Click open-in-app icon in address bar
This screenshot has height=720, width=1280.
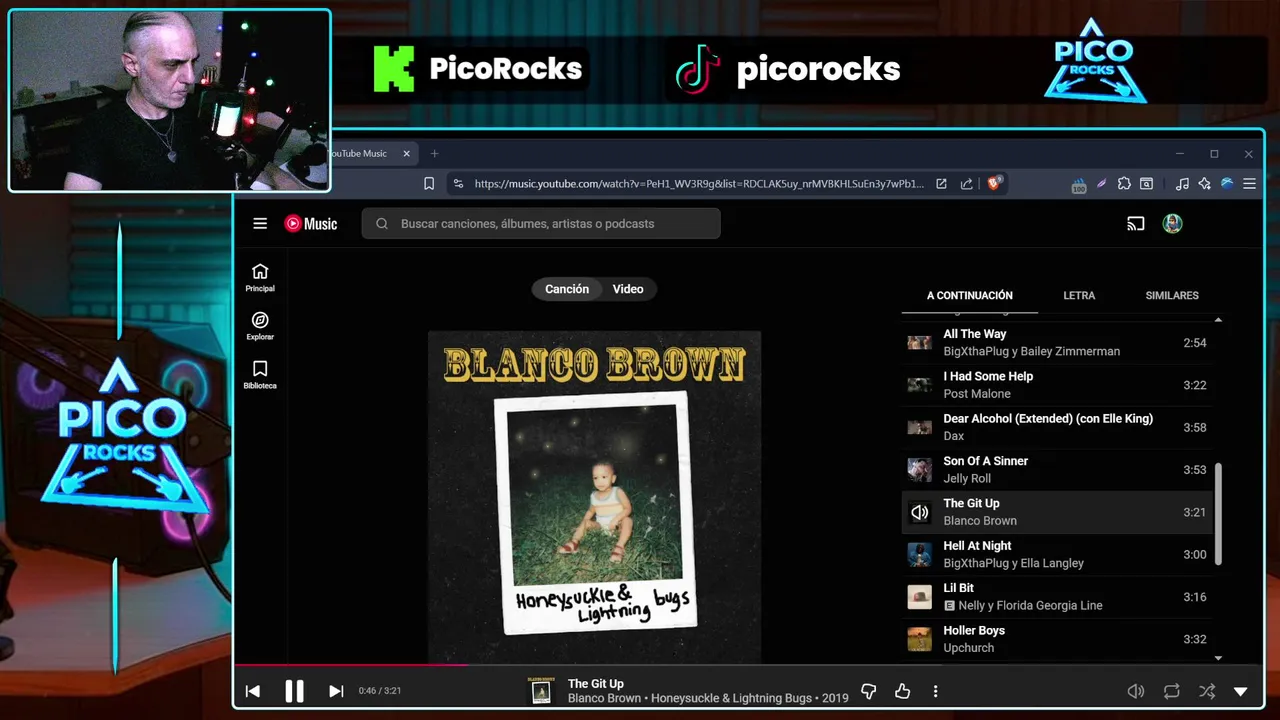(941, 184)
